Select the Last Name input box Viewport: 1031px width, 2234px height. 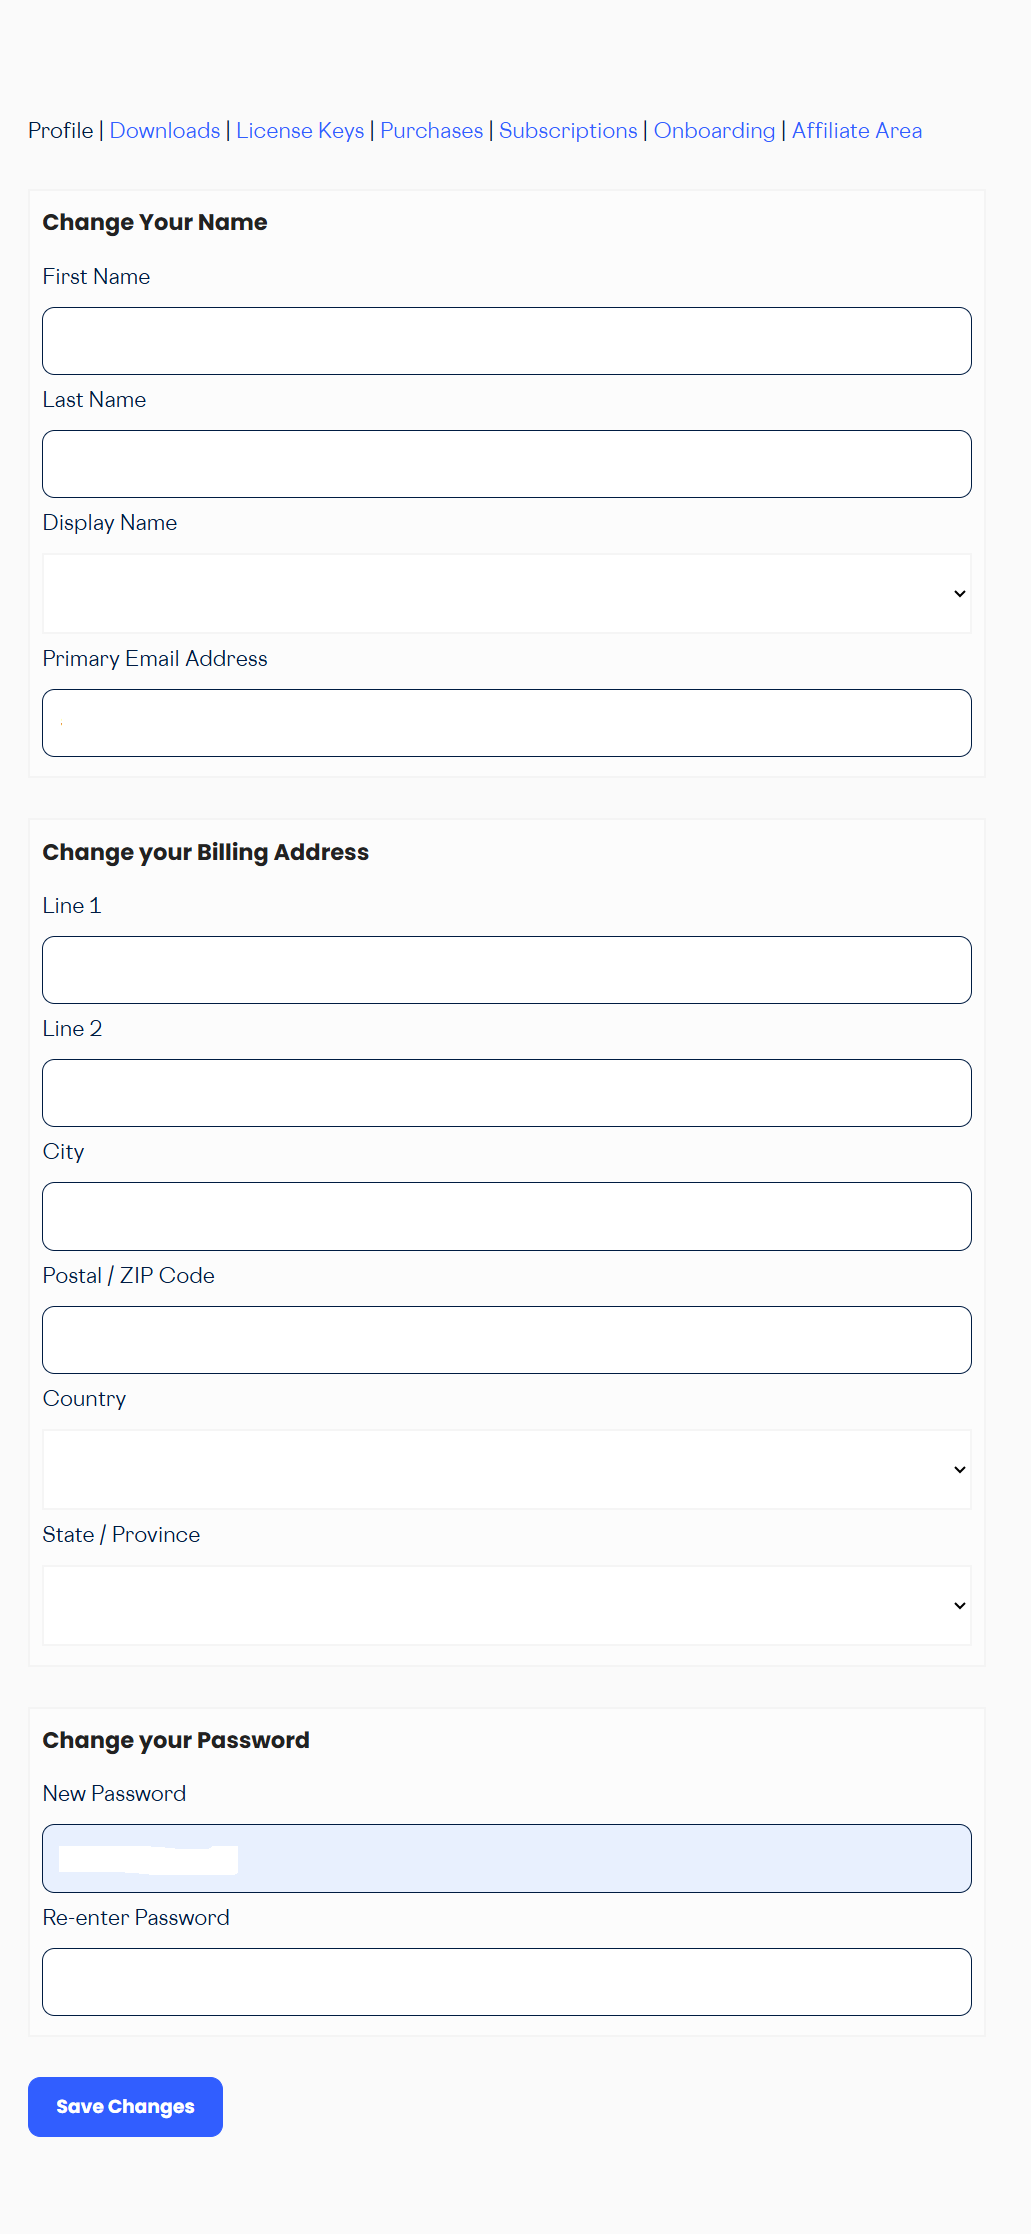click(x=506, y=463)
